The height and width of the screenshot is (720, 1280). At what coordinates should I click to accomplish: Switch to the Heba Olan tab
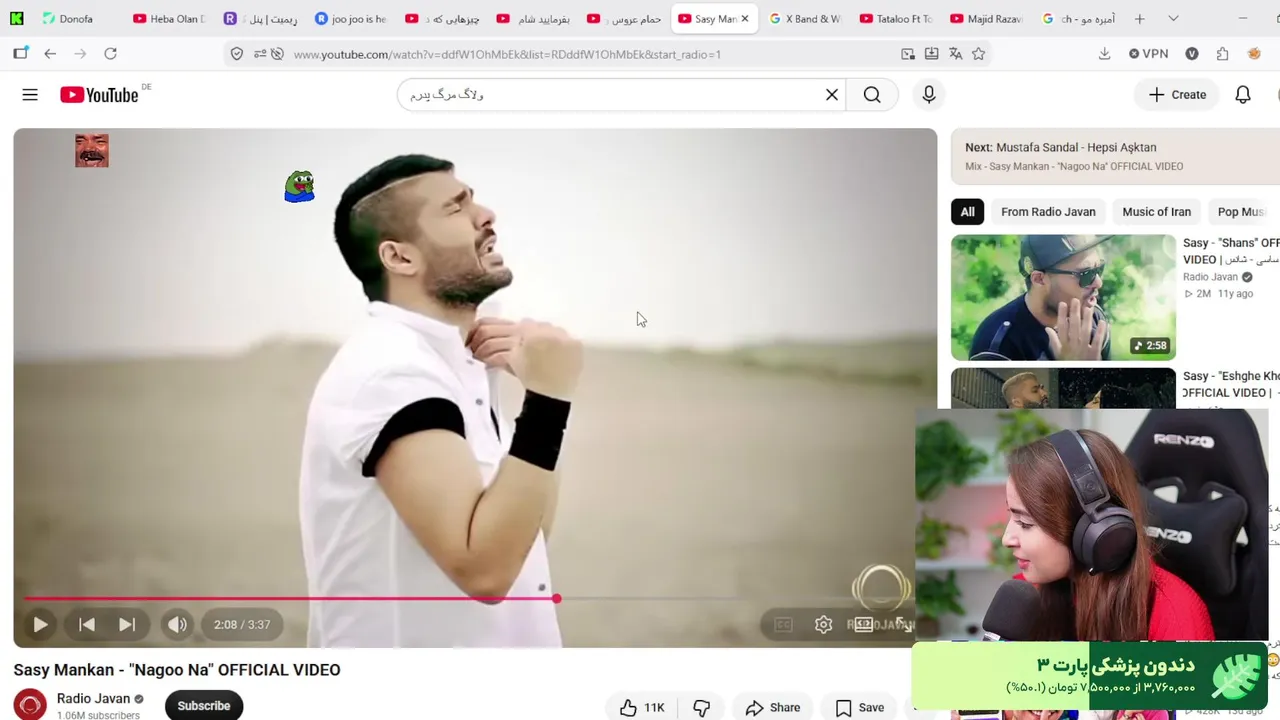coord(168,19)
